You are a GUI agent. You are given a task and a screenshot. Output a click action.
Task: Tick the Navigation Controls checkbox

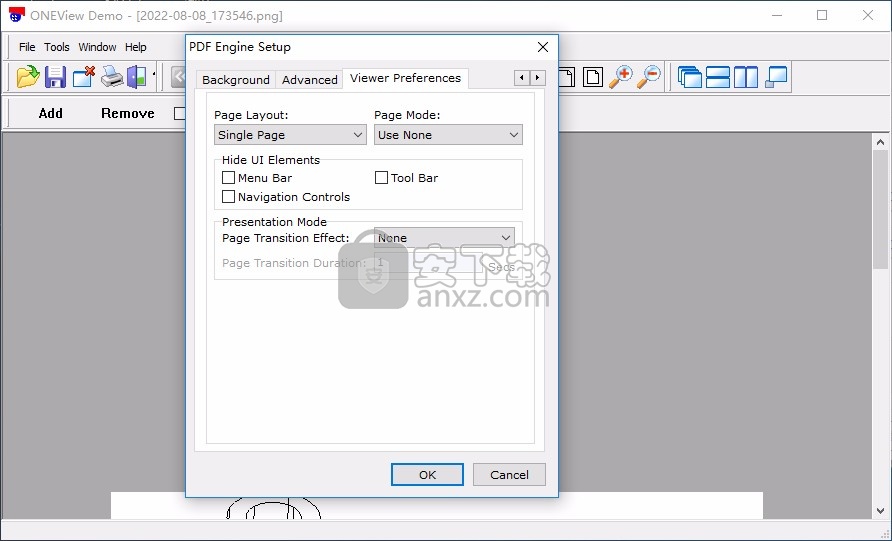point(228,197)
